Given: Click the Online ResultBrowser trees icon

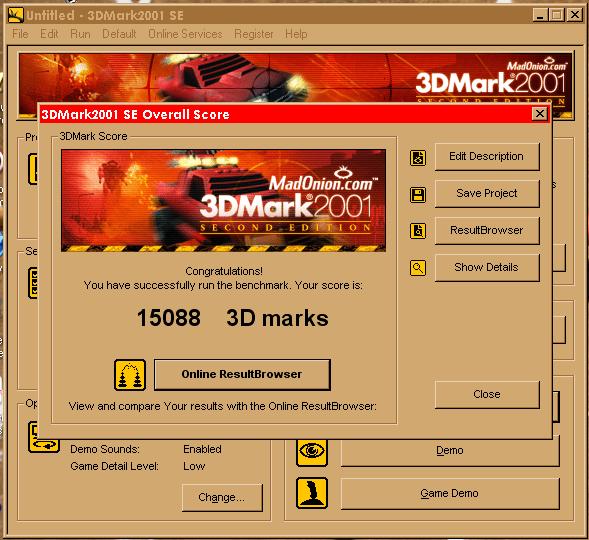Looking at the screenshot, I should [x=130, y=375].
